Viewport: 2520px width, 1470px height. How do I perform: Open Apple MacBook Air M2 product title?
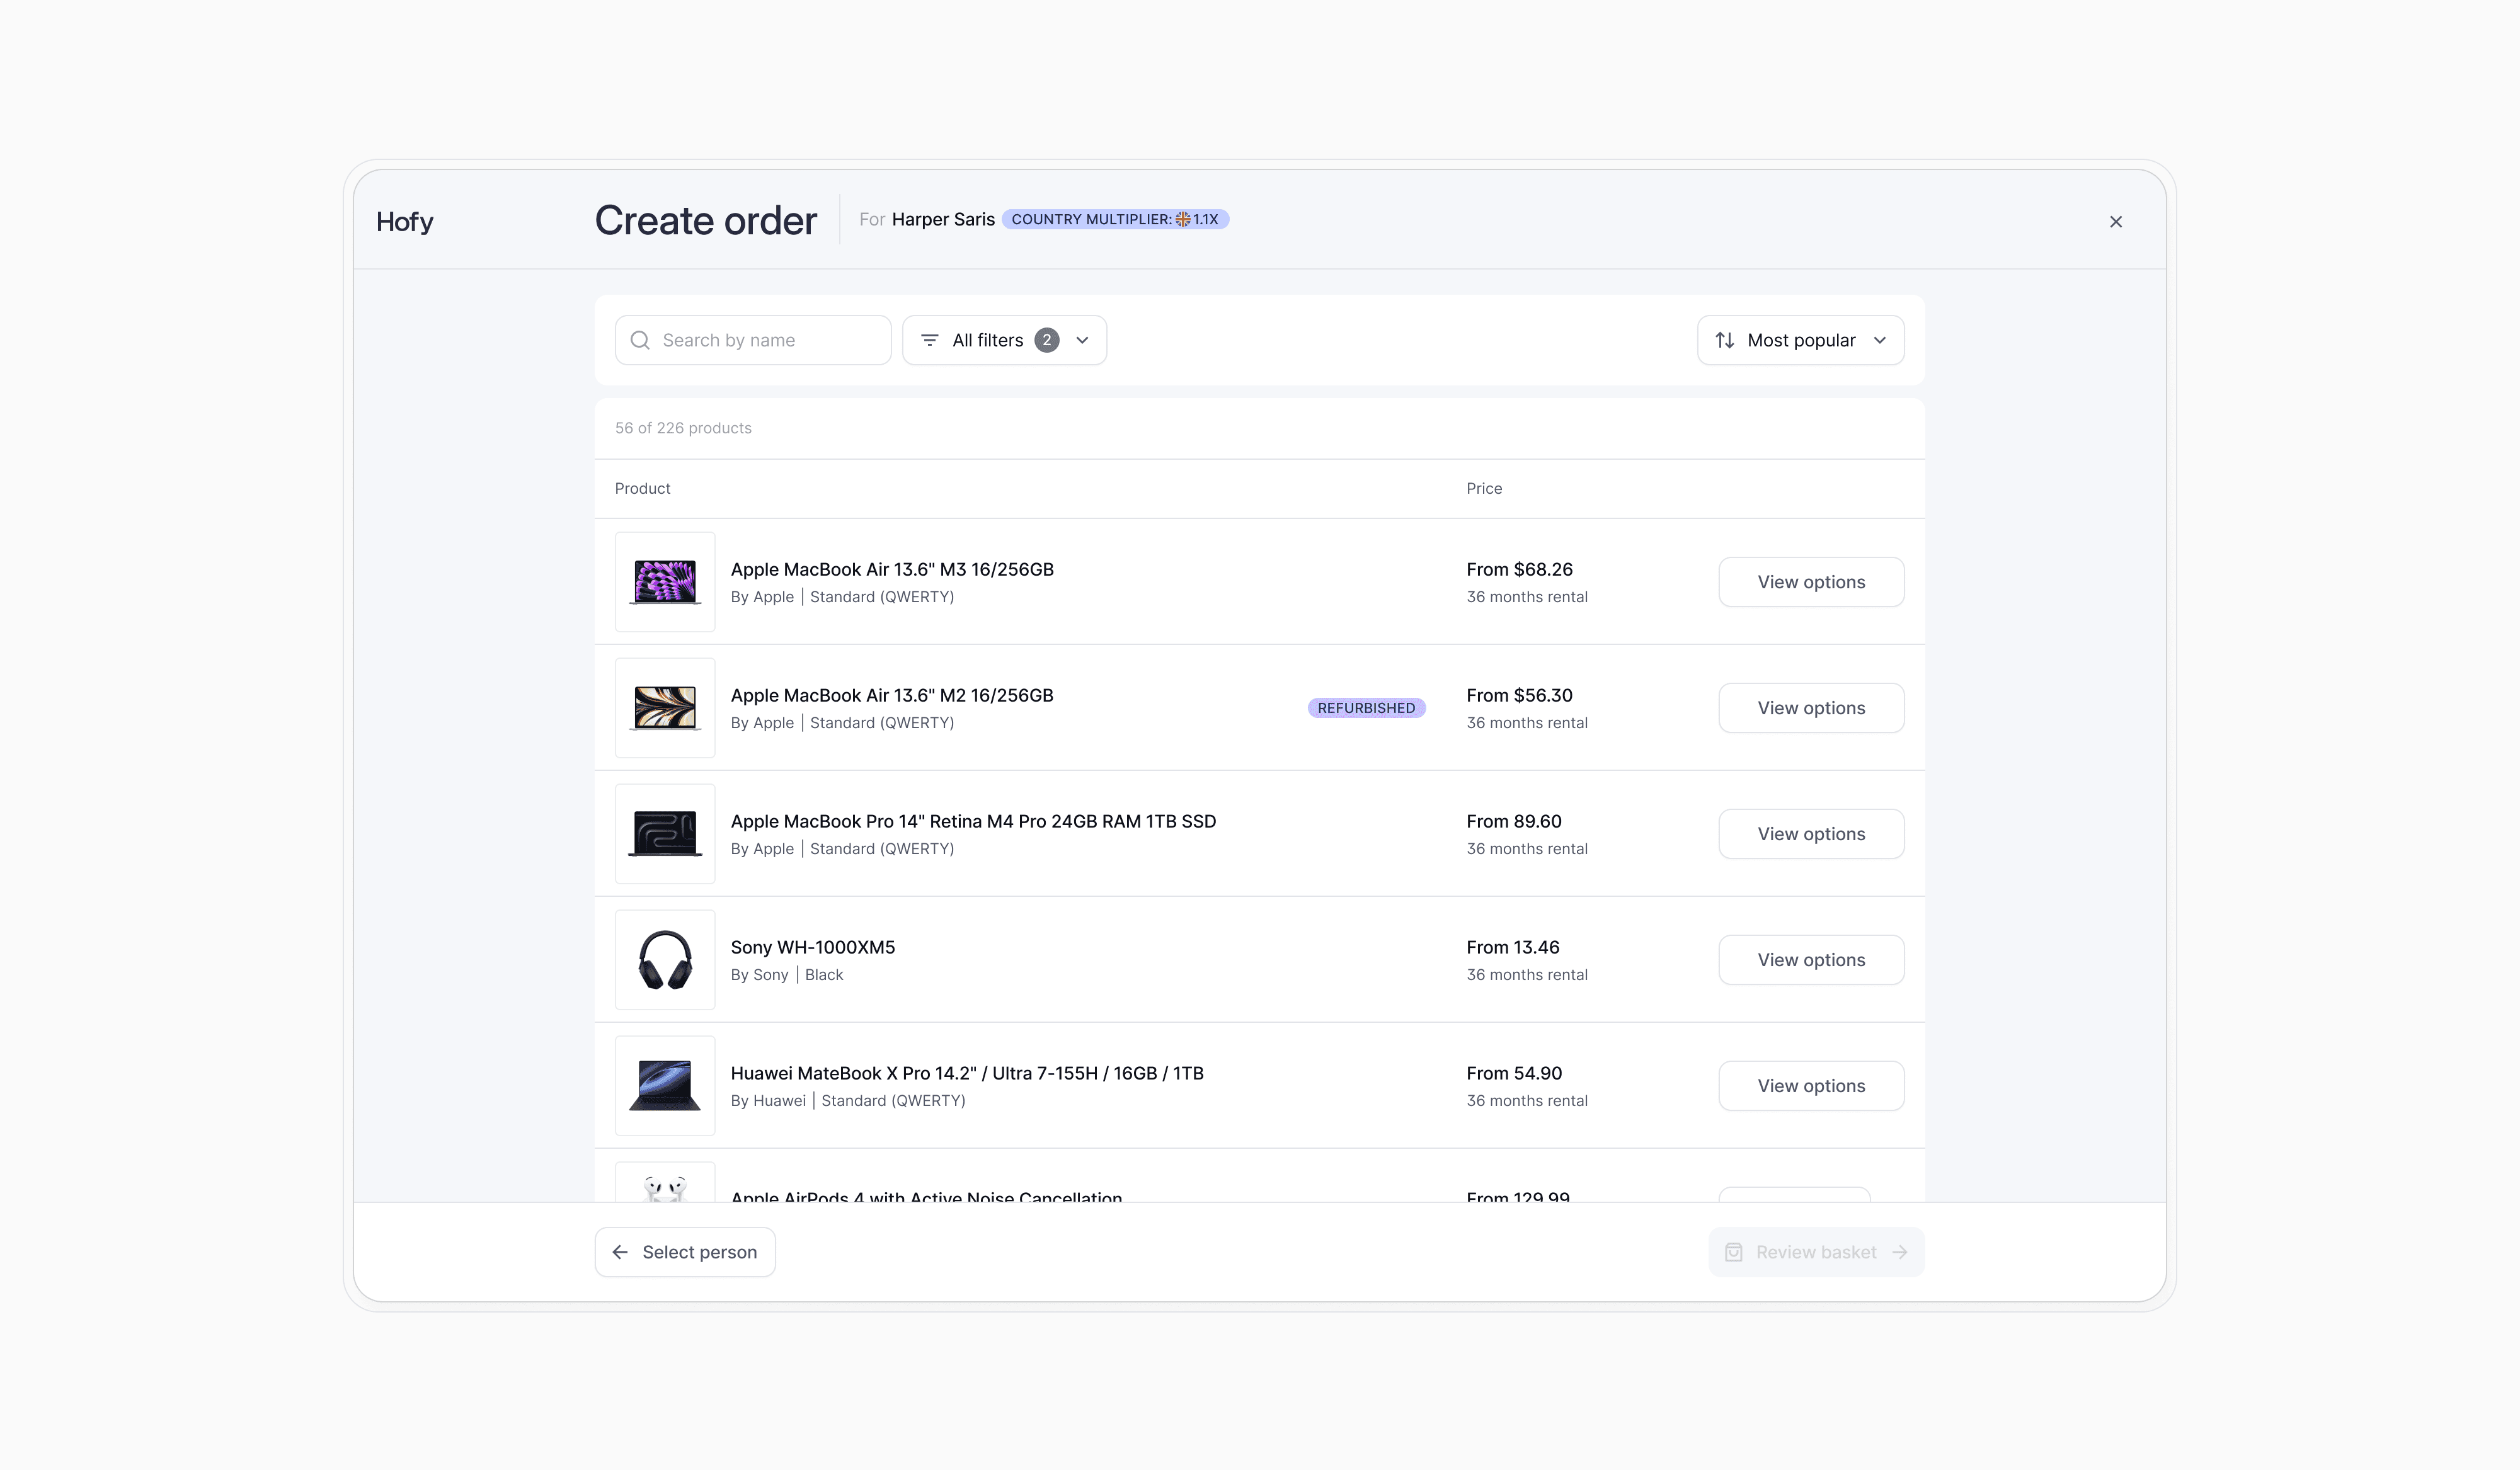[891, 695]
